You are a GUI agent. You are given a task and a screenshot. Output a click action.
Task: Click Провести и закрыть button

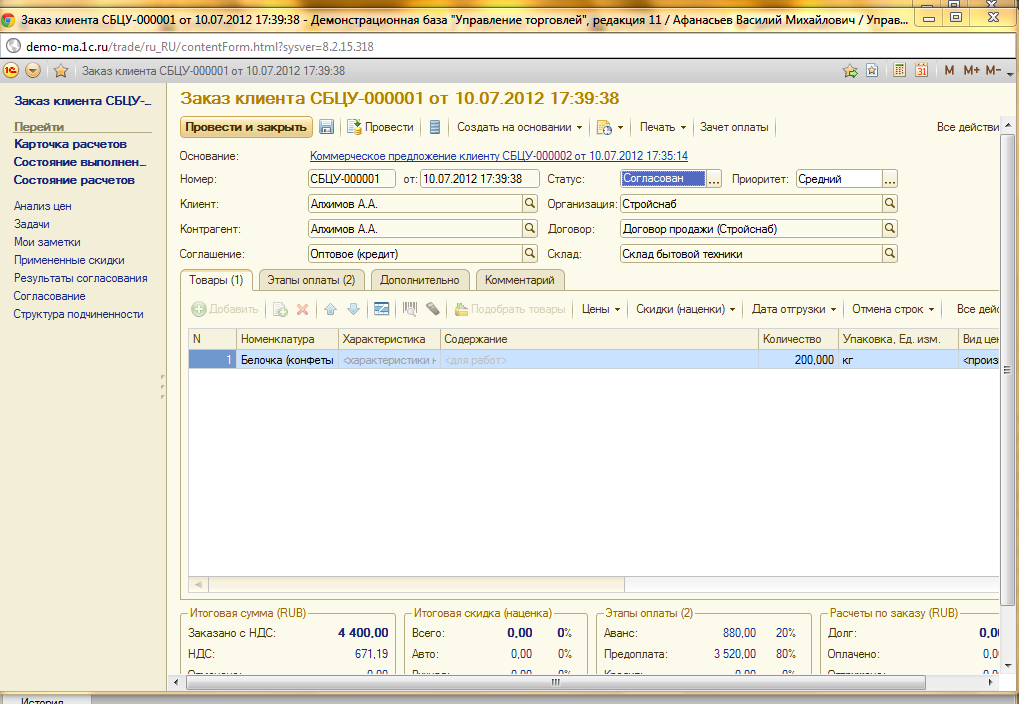[246, 127]
